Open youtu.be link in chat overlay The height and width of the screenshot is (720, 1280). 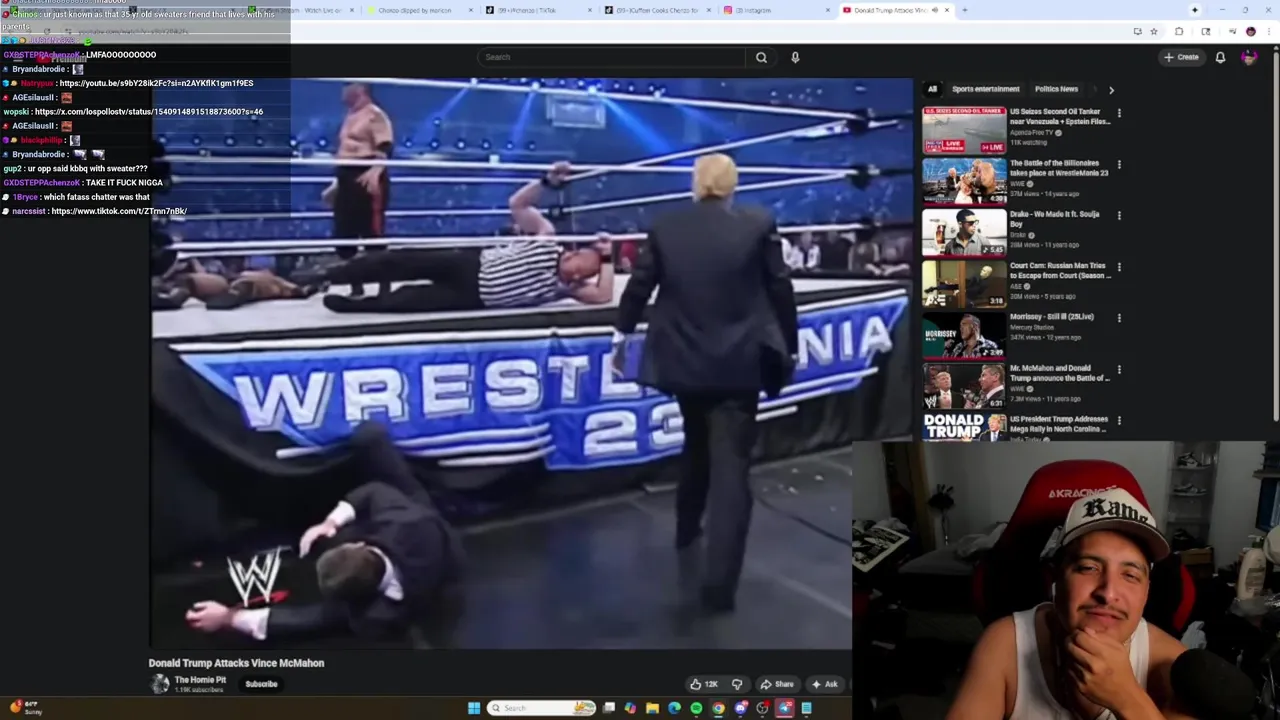156,83
